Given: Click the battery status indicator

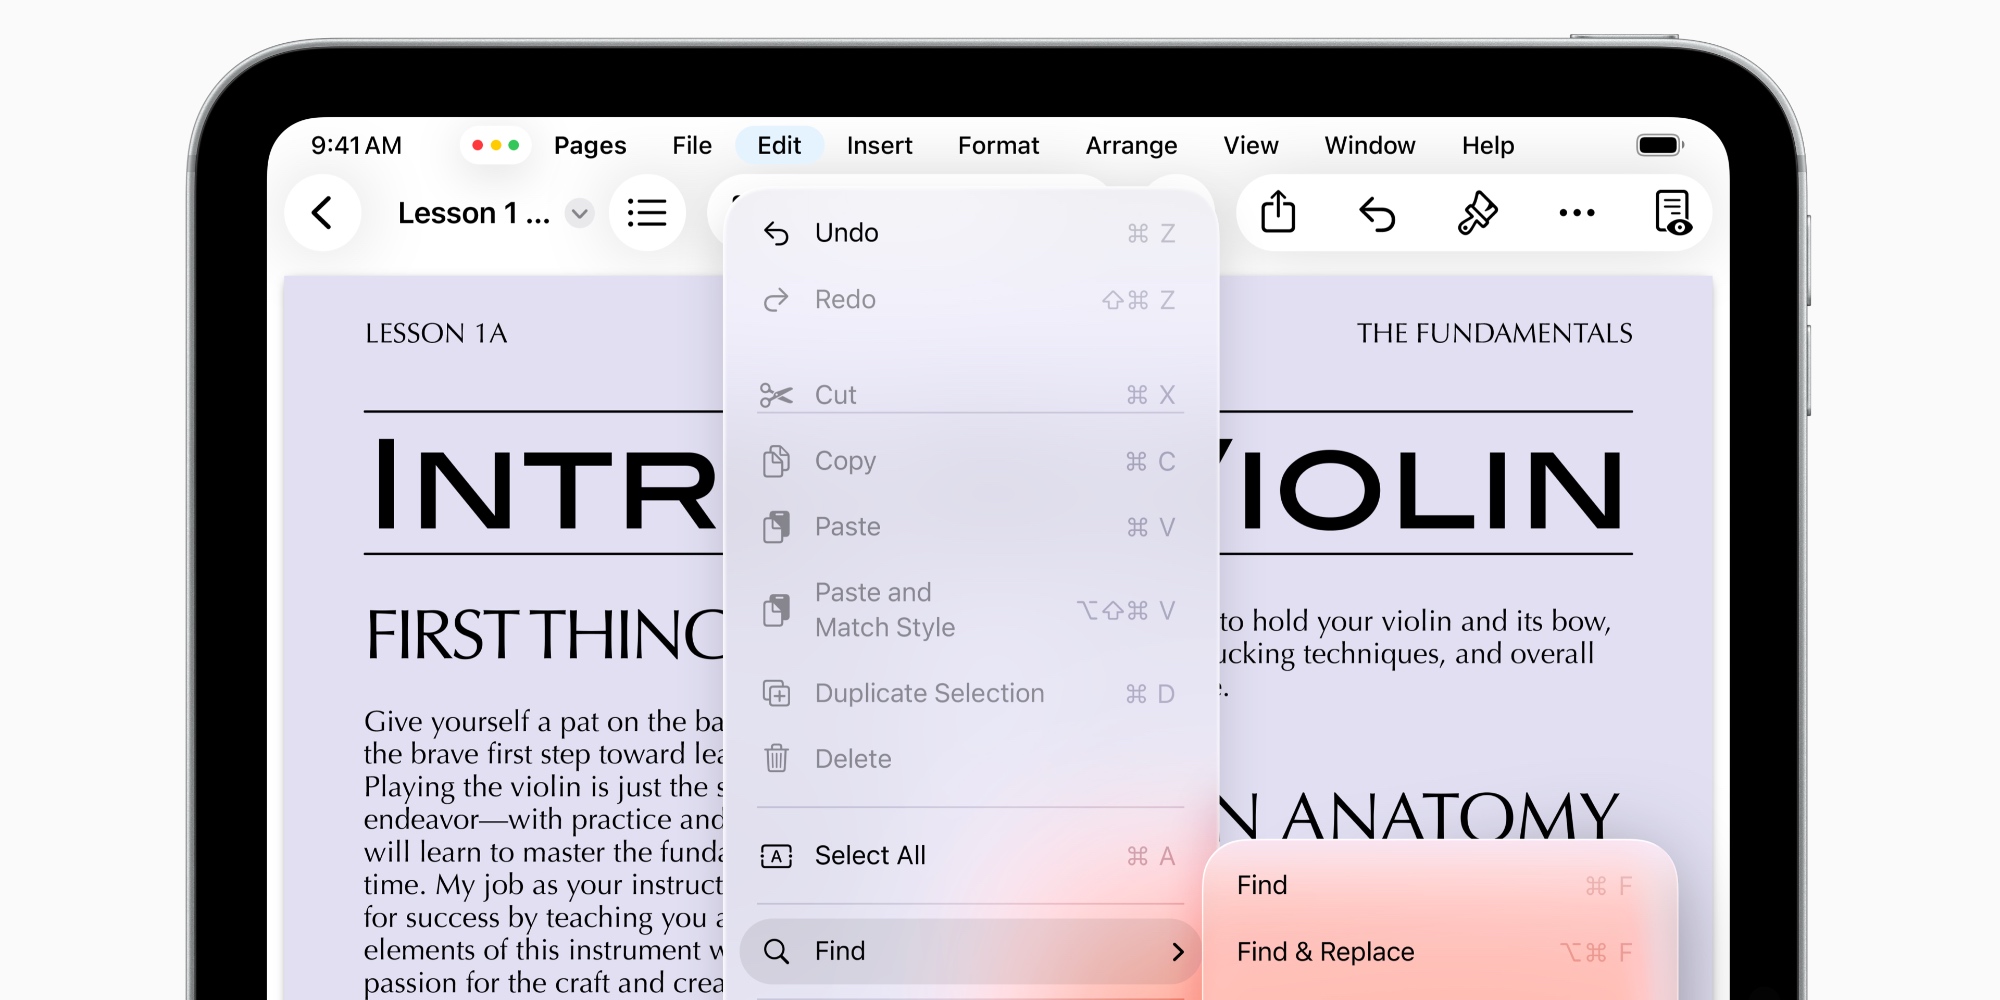Looking at the screenshot, I should [1659, 145].
